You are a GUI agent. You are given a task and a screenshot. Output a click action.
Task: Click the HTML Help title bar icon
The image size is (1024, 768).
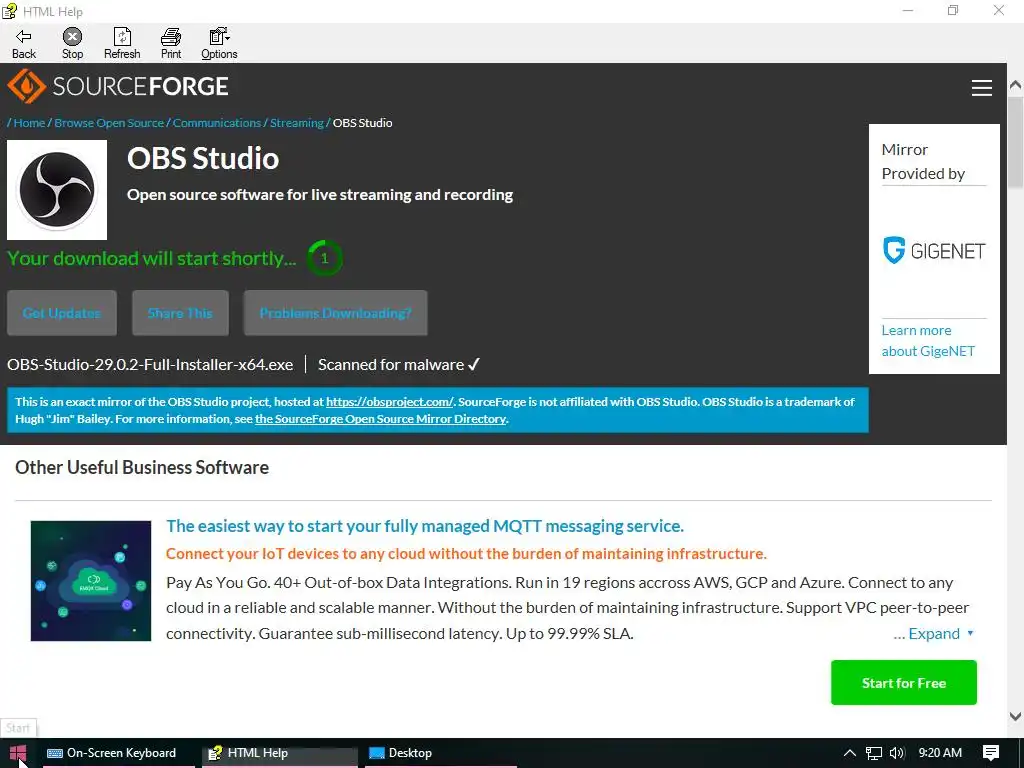click(x=9, y=11)
